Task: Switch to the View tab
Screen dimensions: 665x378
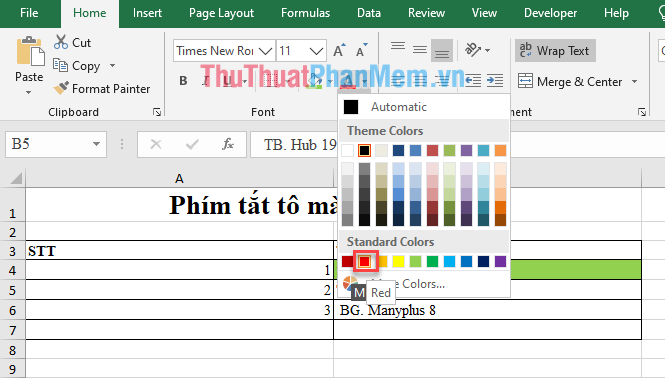Action: (x=484, y=13)
